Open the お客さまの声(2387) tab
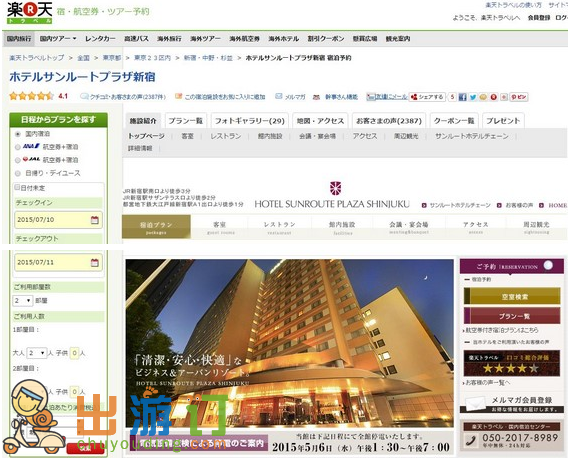The image size is (568, 458). [389, 121]
